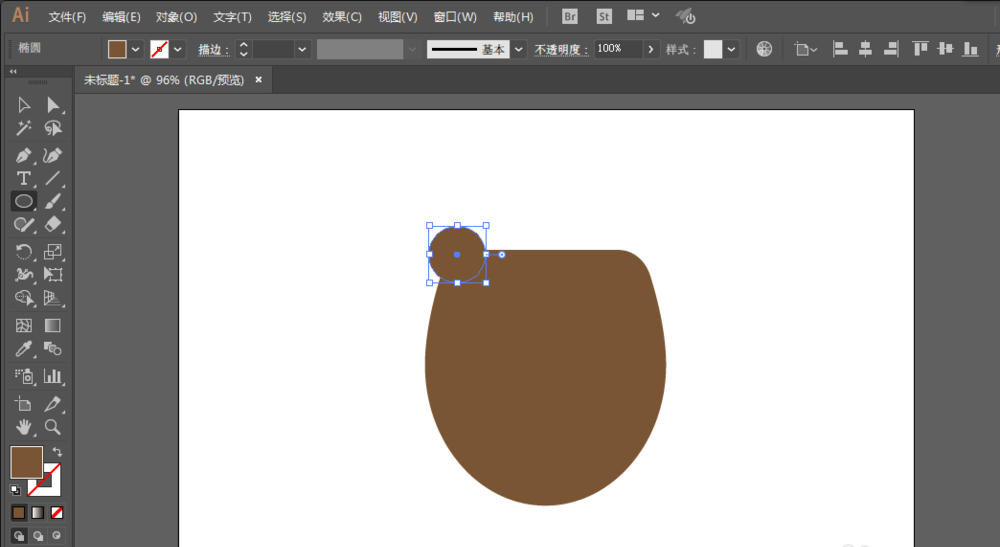Select the Hand tool
Image resolution: width=1000 pixels, height=547 pixels.
24,427
